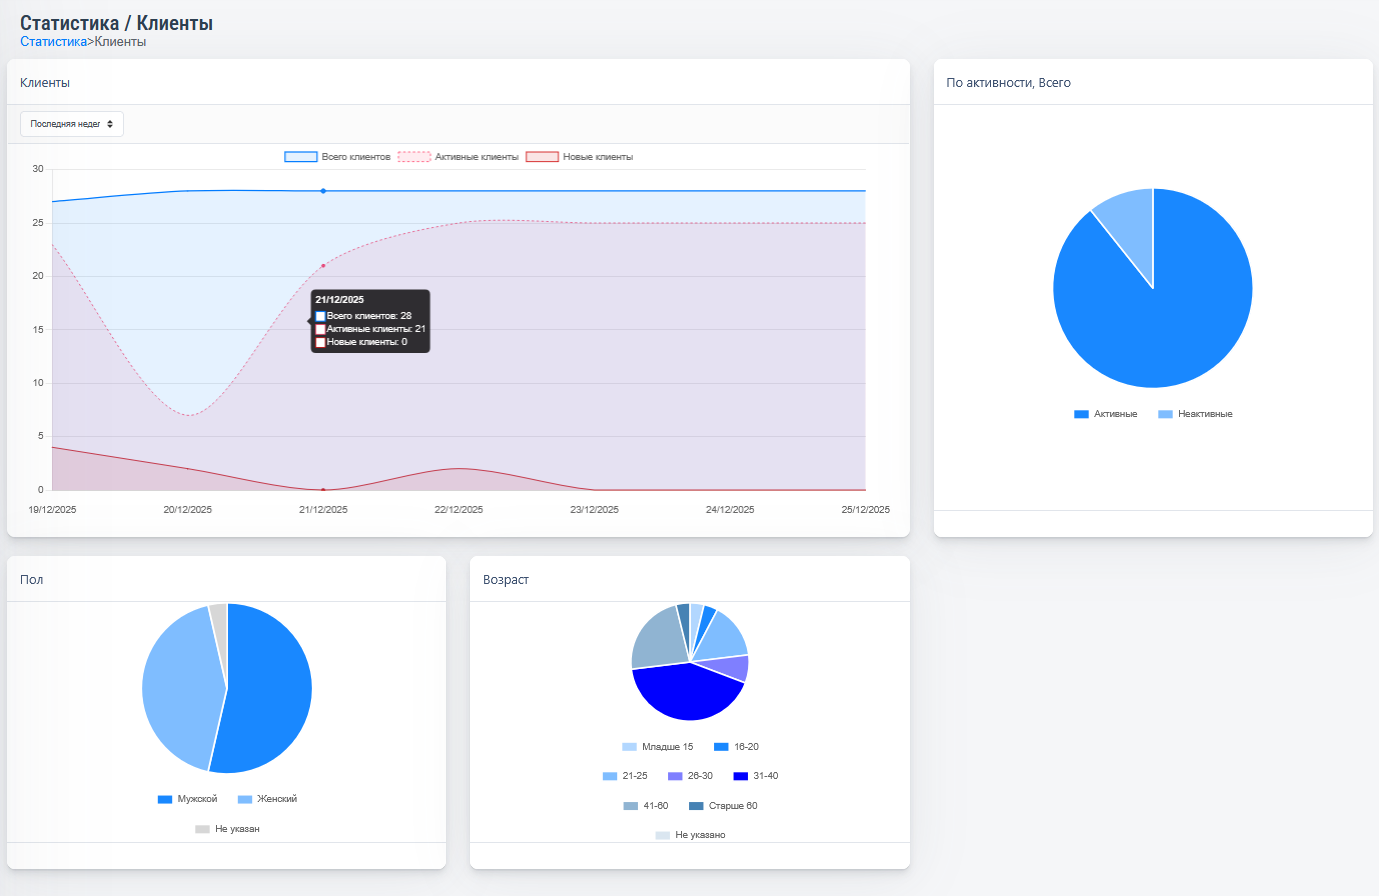Toggle "Не указан" gender legend item

[227, 829]
